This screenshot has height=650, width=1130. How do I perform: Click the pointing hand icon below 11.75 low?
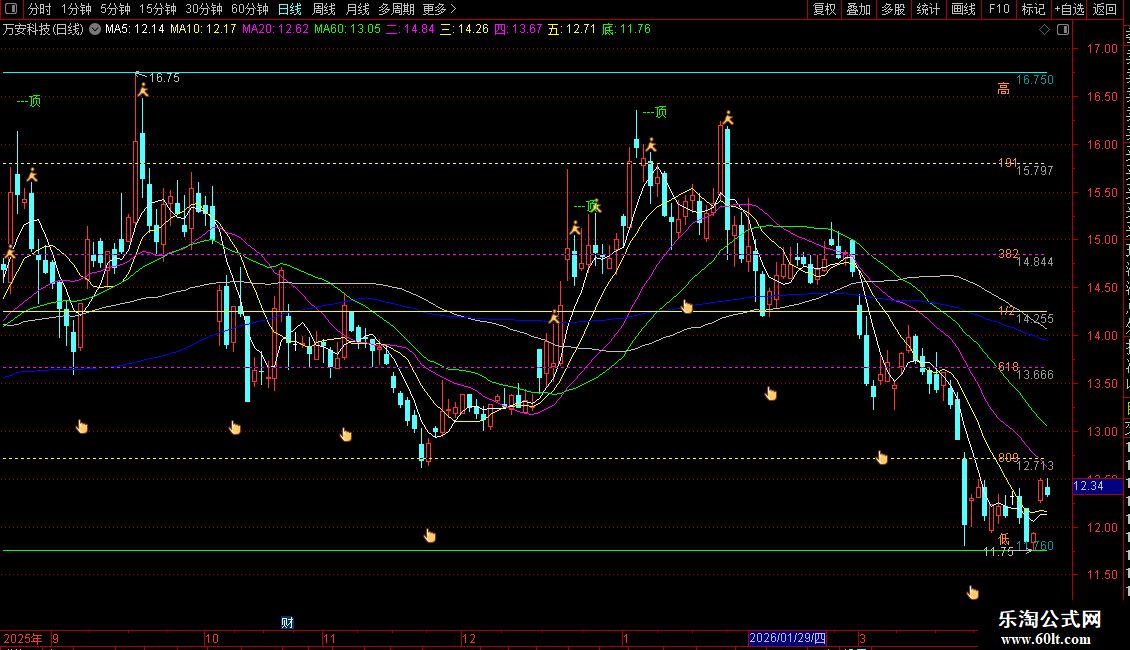[972, 592]
